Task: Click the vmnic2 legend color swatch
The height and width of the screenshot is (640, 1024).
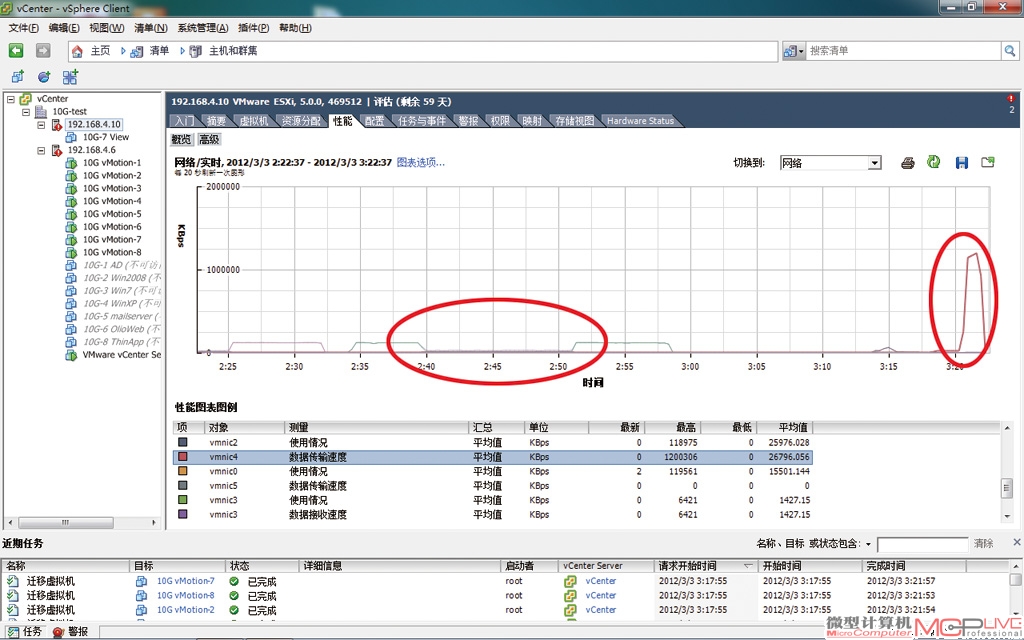Action: coord(183,442)
